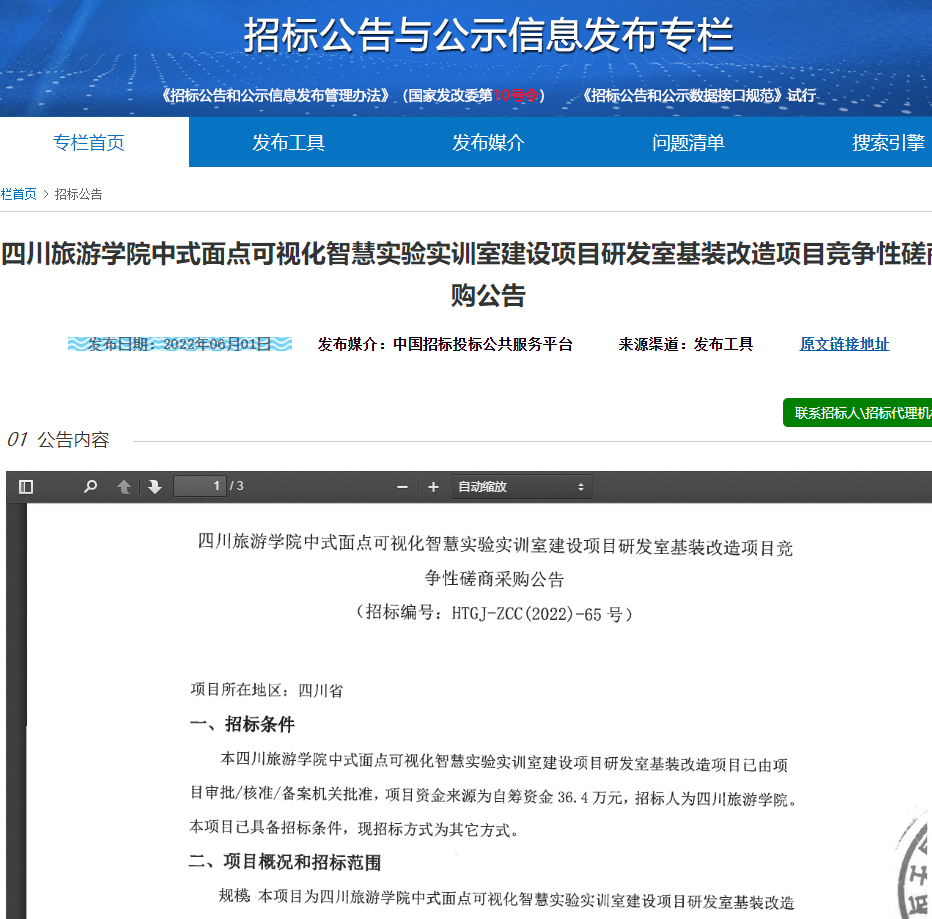Click PDF text 项目所在地区：四川省

pos(267,690)
